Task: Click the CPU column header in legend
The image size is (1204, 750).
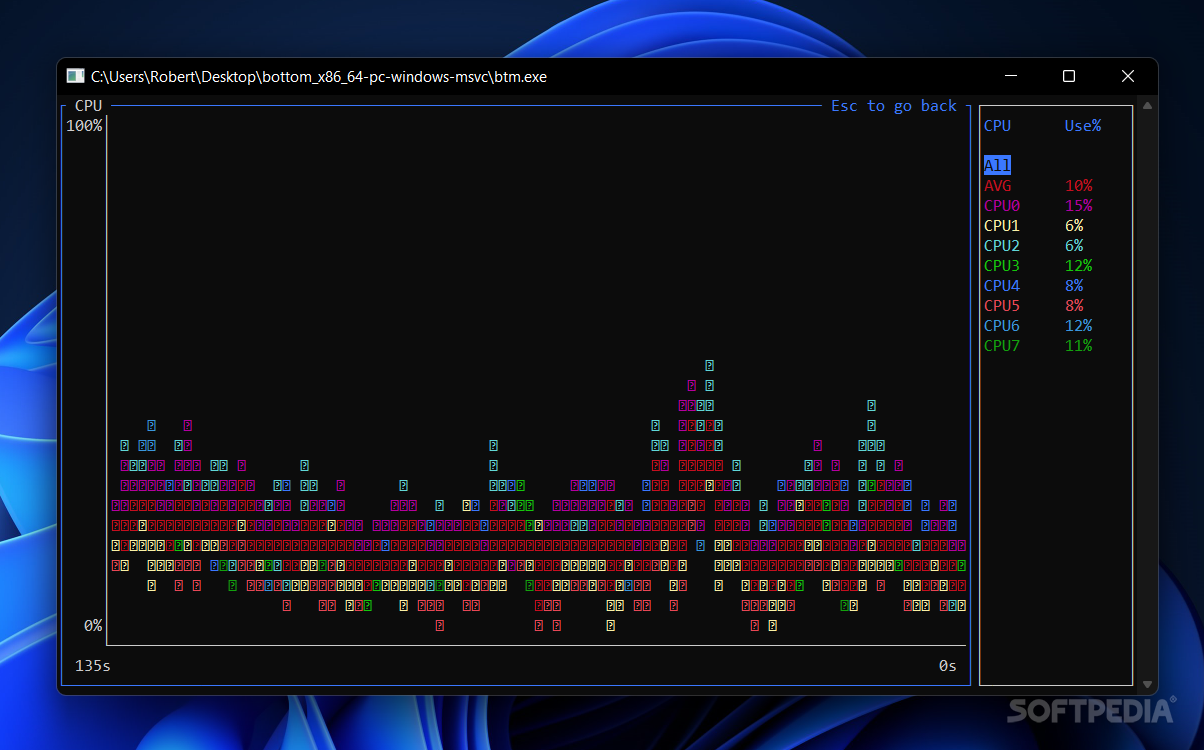Action: (x=997, y=126)
